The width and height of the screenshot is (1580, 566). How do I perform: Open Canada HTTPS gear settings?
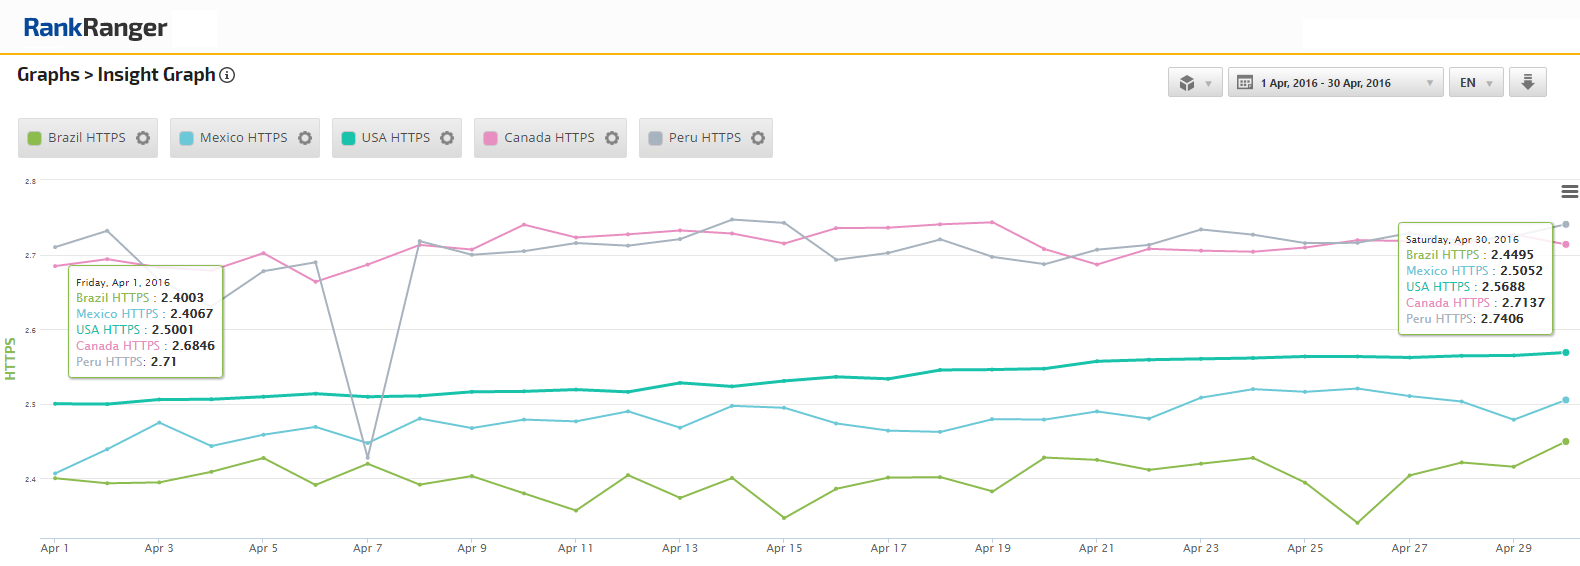[612, 138]
